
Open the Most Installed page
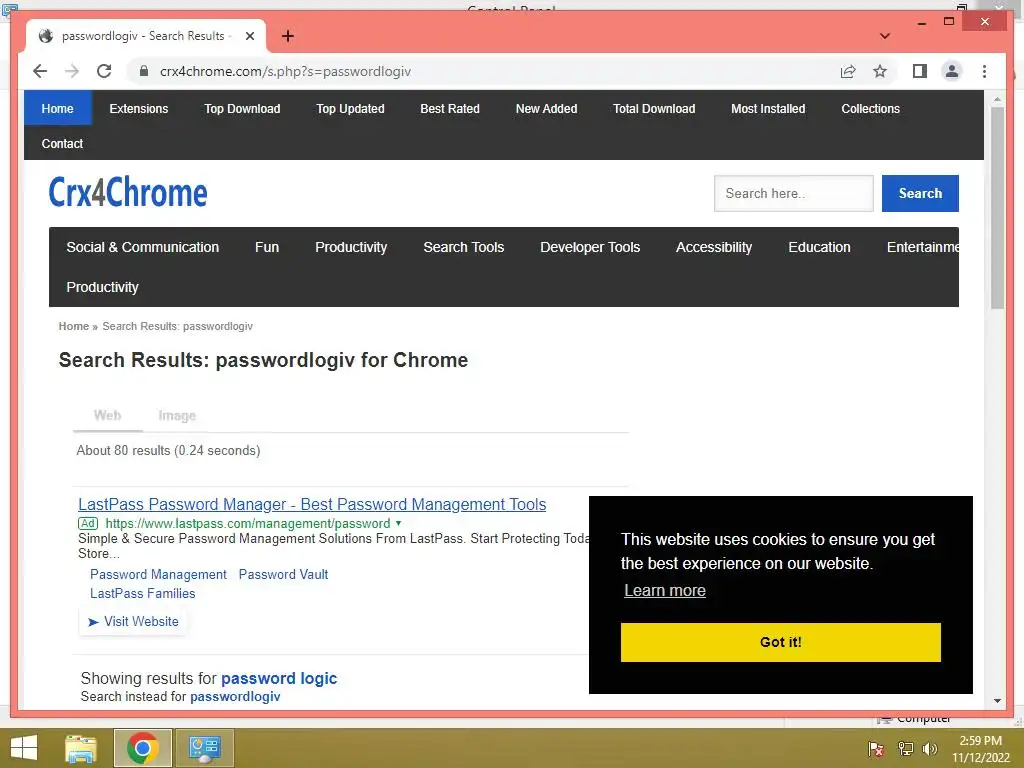[768, 108]
